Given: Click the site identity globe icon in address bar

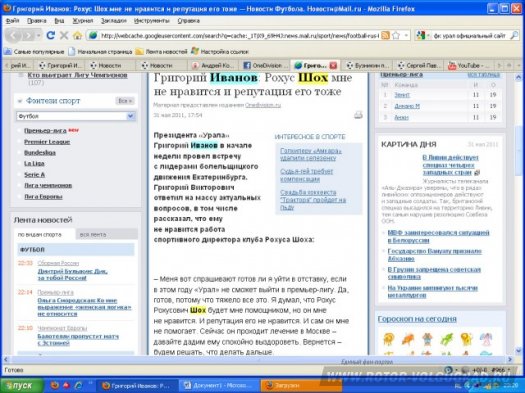Looking at the screenshot, I should [93, 35].
